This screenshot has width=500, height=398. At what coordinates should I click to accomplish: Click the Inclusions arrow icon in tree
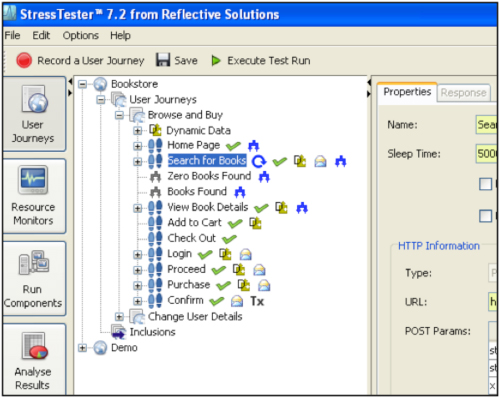point(119,332)
